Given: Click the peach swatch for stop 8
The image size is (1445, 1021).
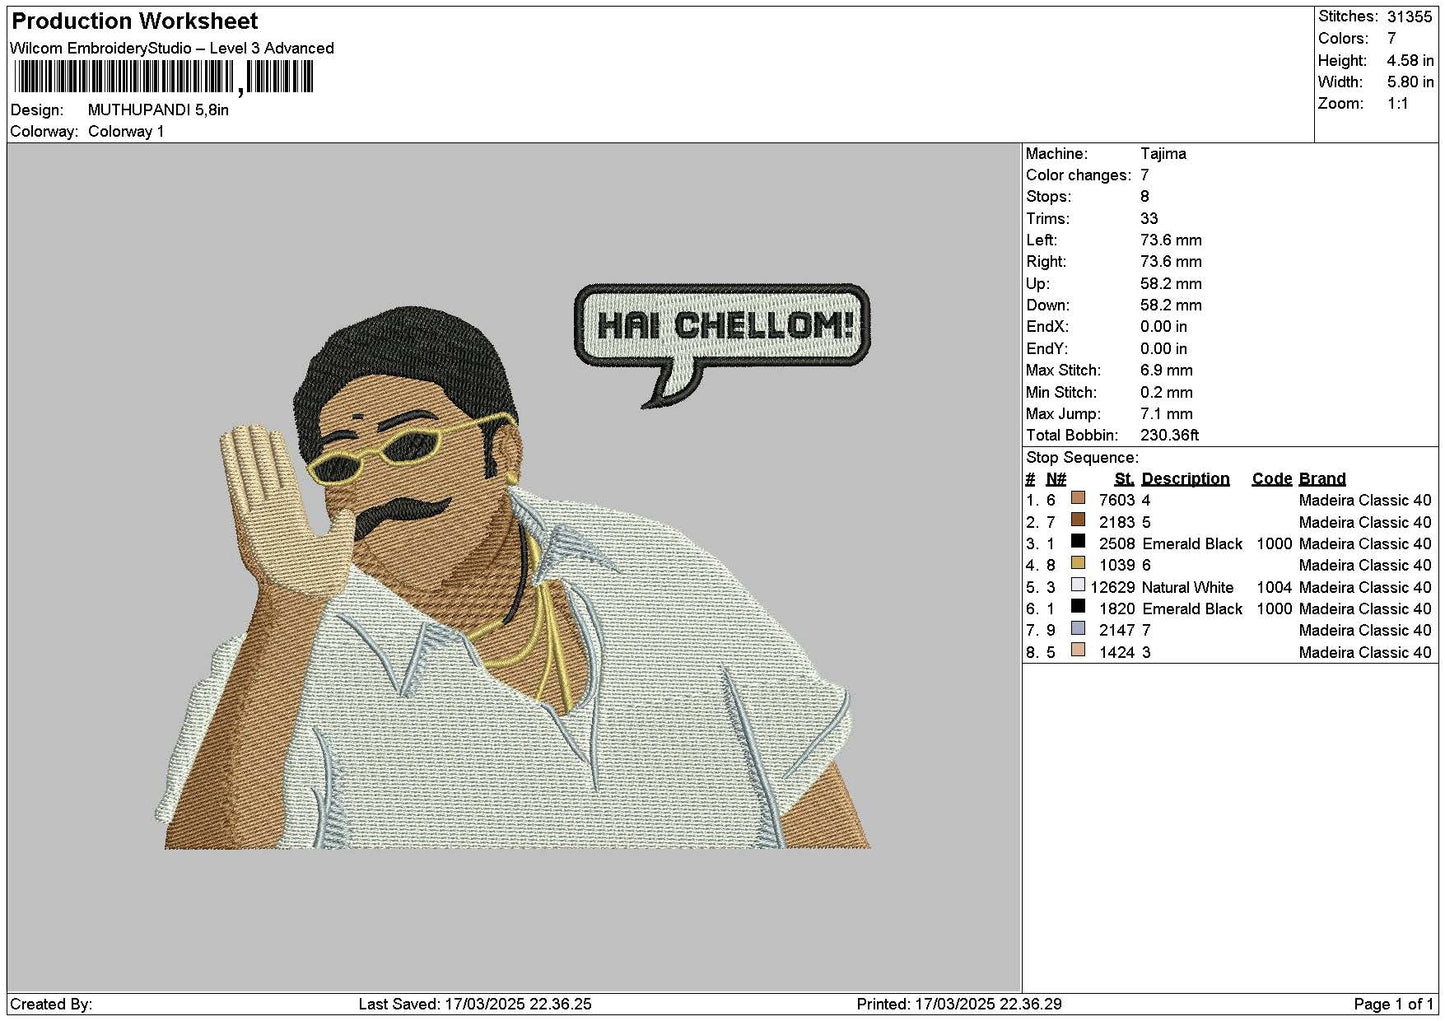Looking at the screenshot, I should coord(1078,650).
